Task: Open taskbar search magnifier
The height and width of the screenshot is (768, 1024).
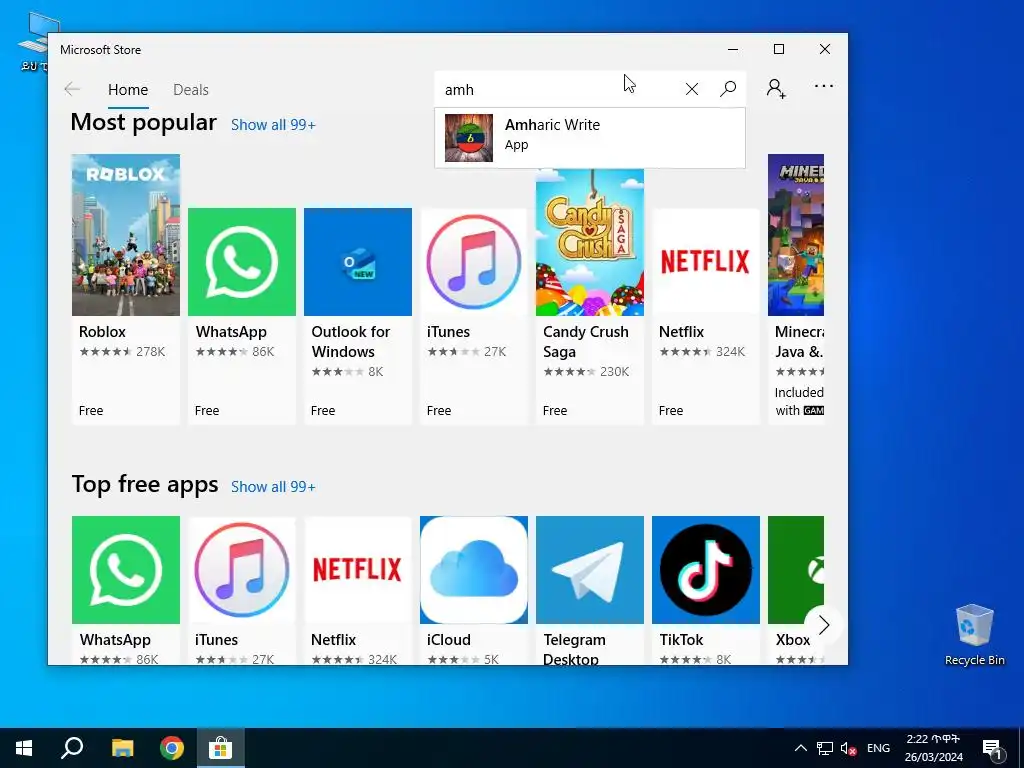Action: click(x=72, y=748)
